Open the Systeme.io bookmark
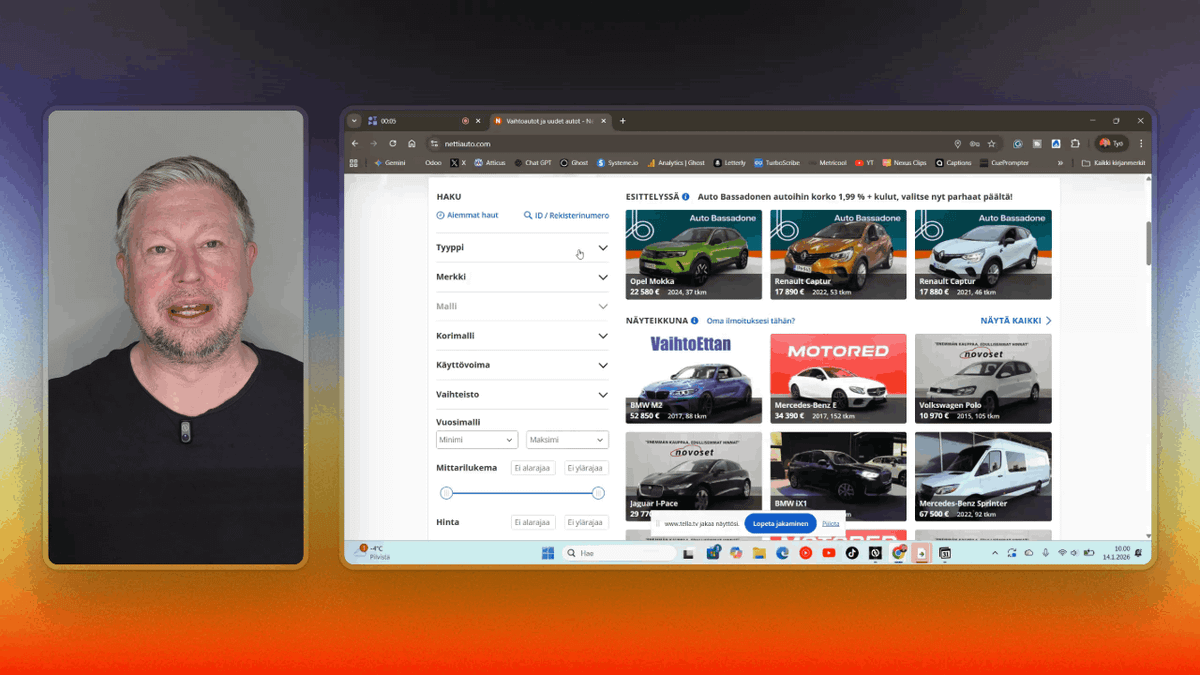1200x675 pixels. pos(617,163)
